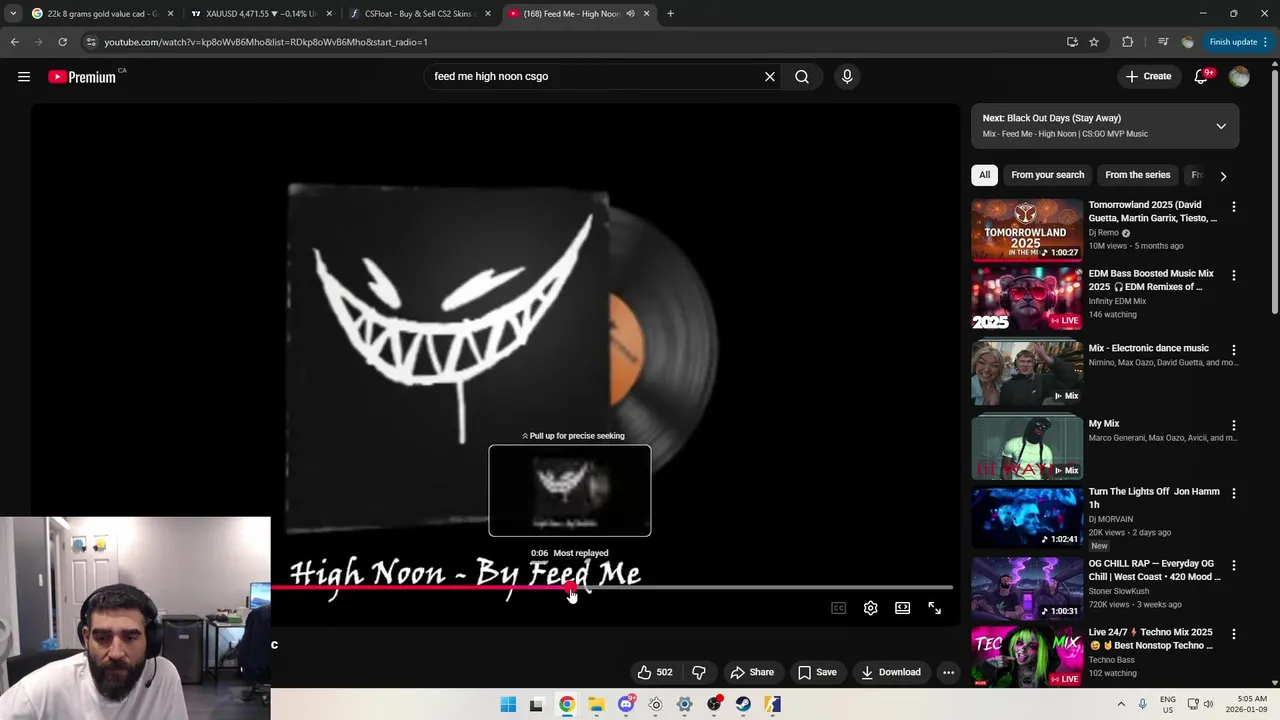1280x720 pixels.
Task: Select the 'All' filter chip
Action: coord(985,175)
